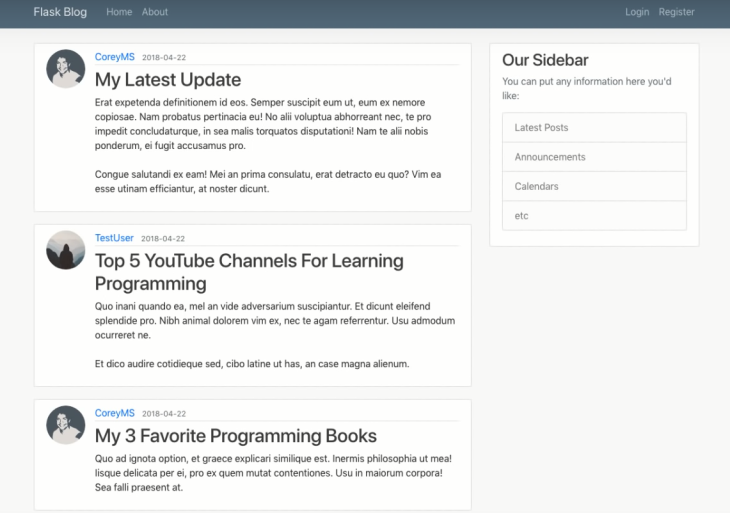Click the paragraph starting Erat expetenda definitionem
The width and height of the screenshot is (730, 513).
click(x=263, y=124)
